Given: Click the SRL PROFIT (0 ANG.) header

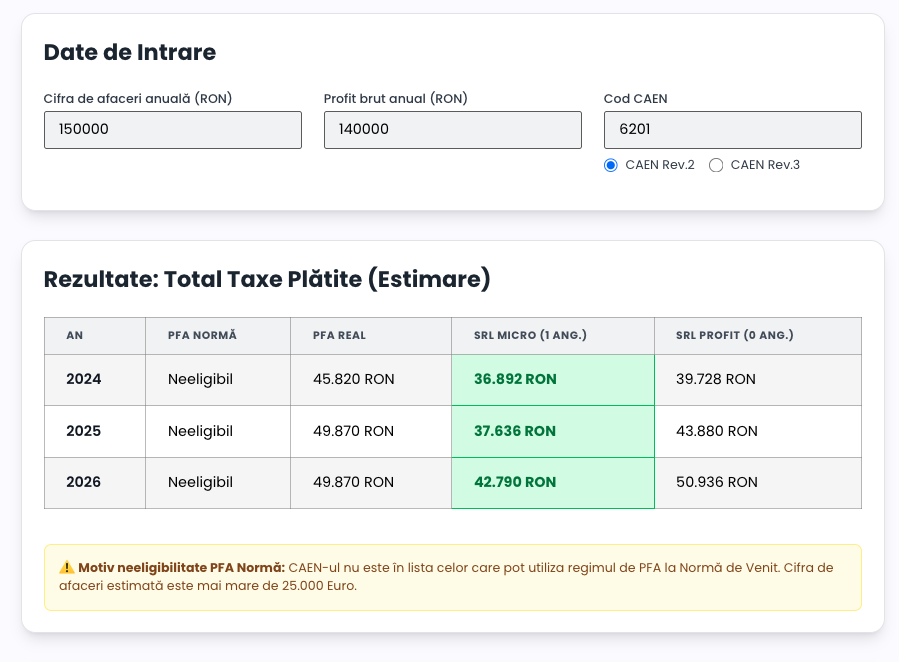Looking at the screenshot, I should [734, 336].
